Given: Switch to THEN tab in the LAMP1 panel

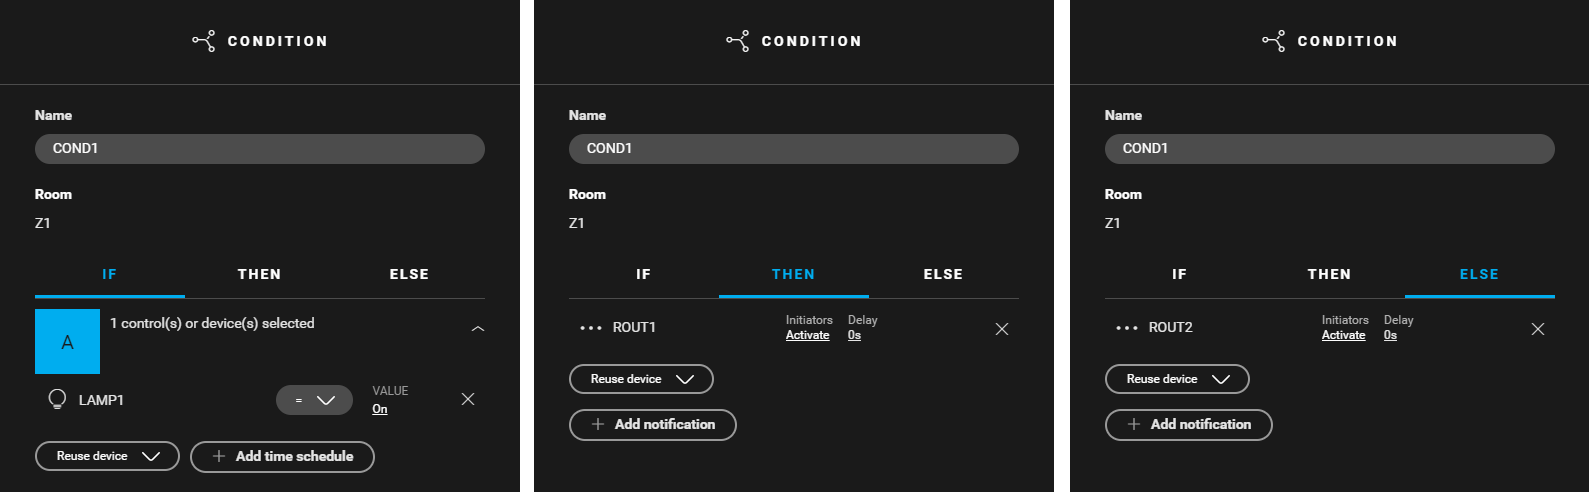Looking at the screenshot, I should tap(259, 274).
